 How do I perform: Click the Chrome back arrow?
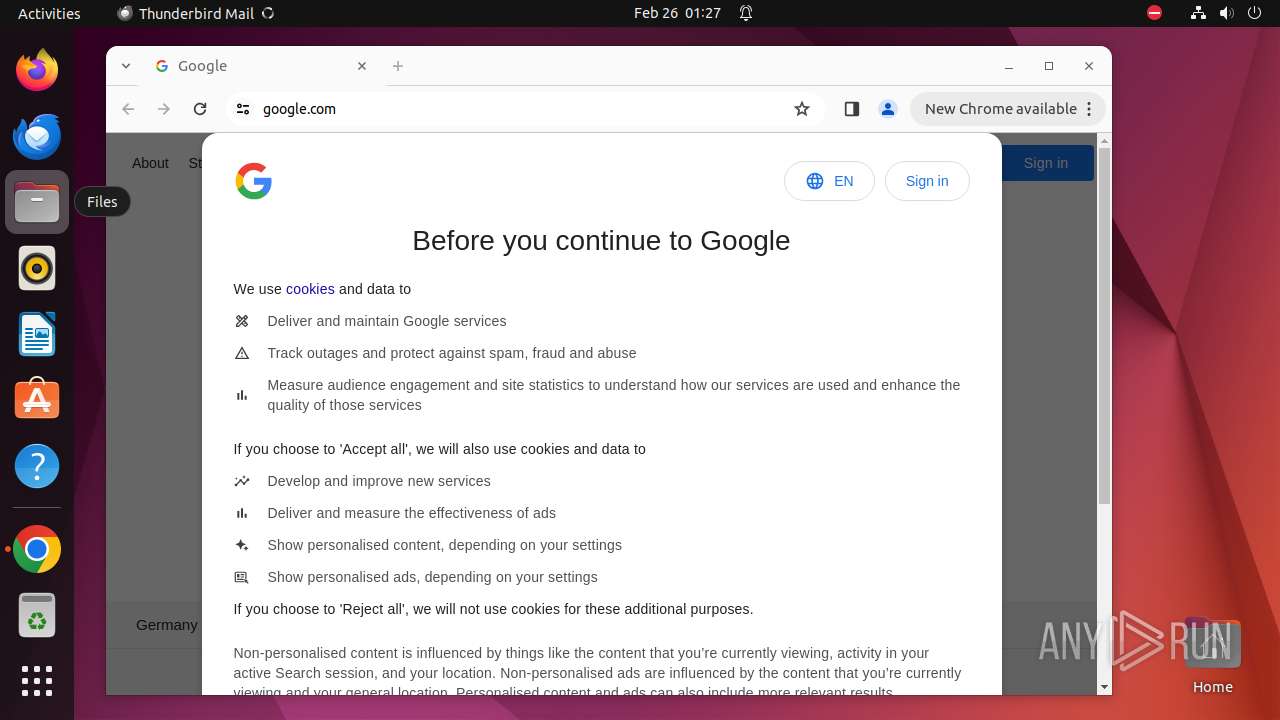(x=128, y=109)
